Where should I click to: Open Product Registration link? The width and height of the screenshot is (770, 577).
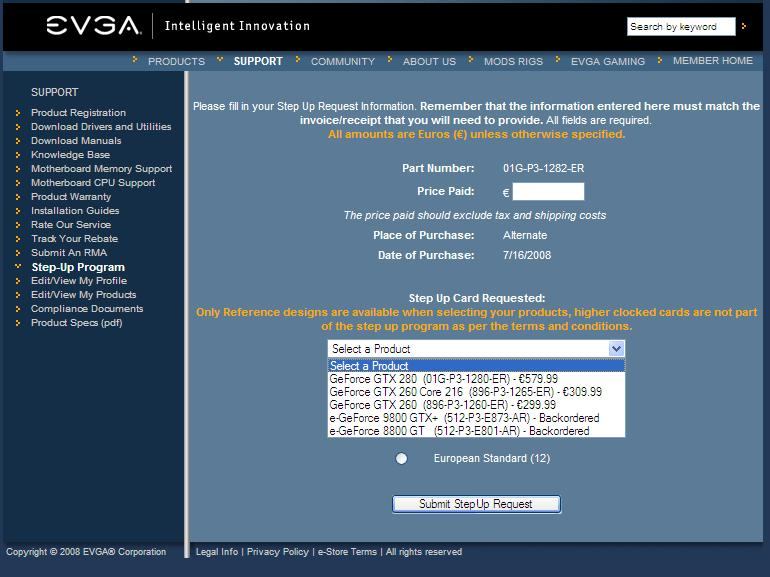79,112
